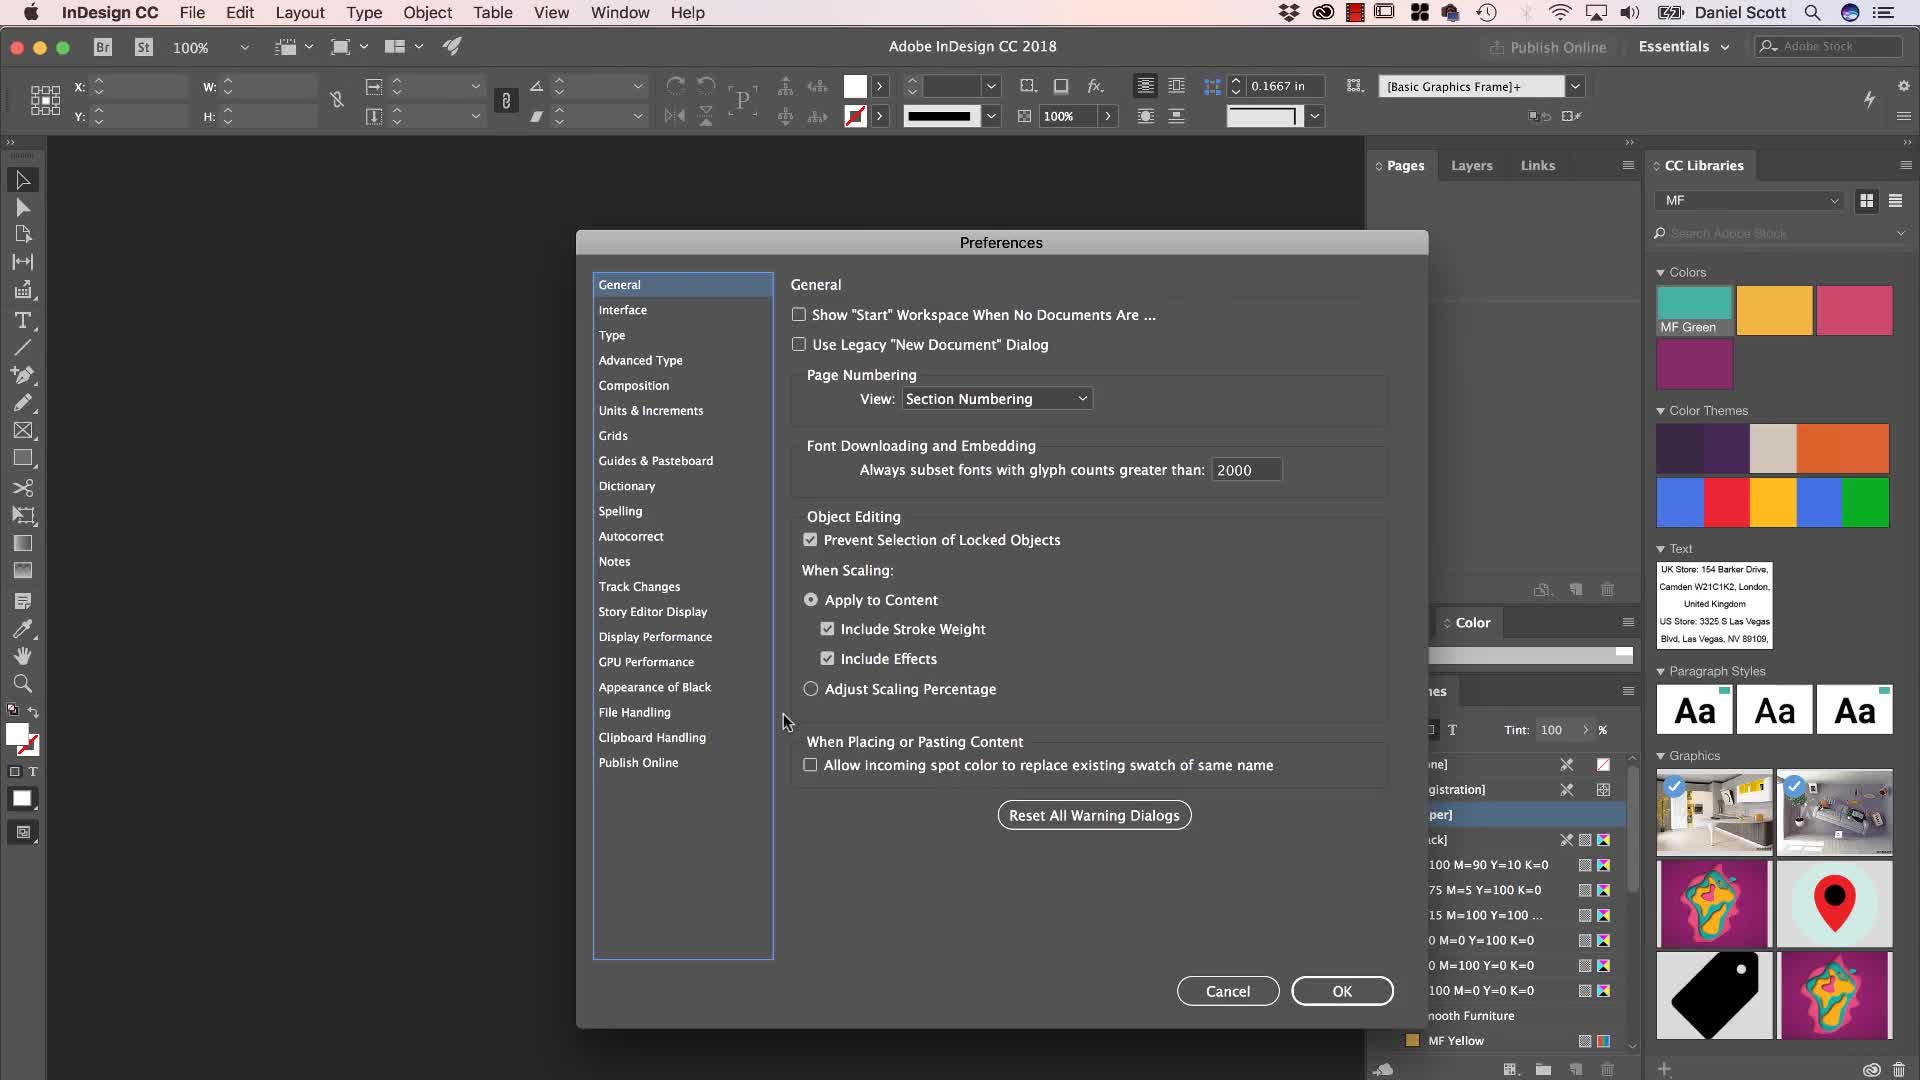1920x1080 pixels.
Task: Open the zoom level 100% dropdown
Action: pyautogui.click(x=244, y=47)
